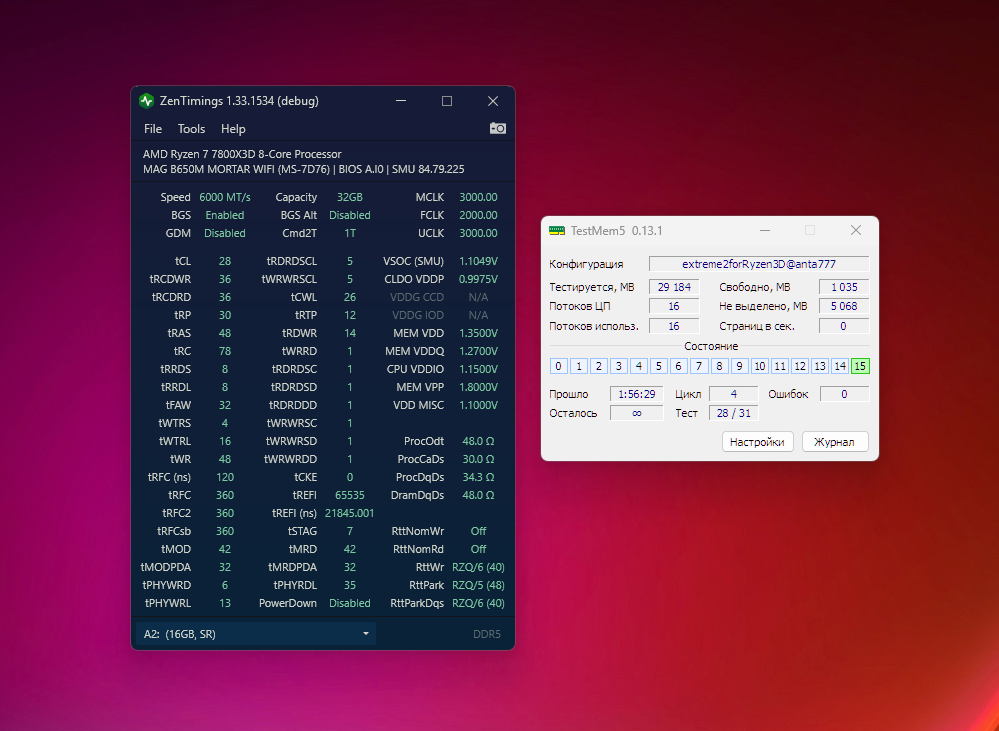The width and height of the screenshot is (999, 731).
Task: Click the GDM value Disabled
Action: click(x=225, y=233)
